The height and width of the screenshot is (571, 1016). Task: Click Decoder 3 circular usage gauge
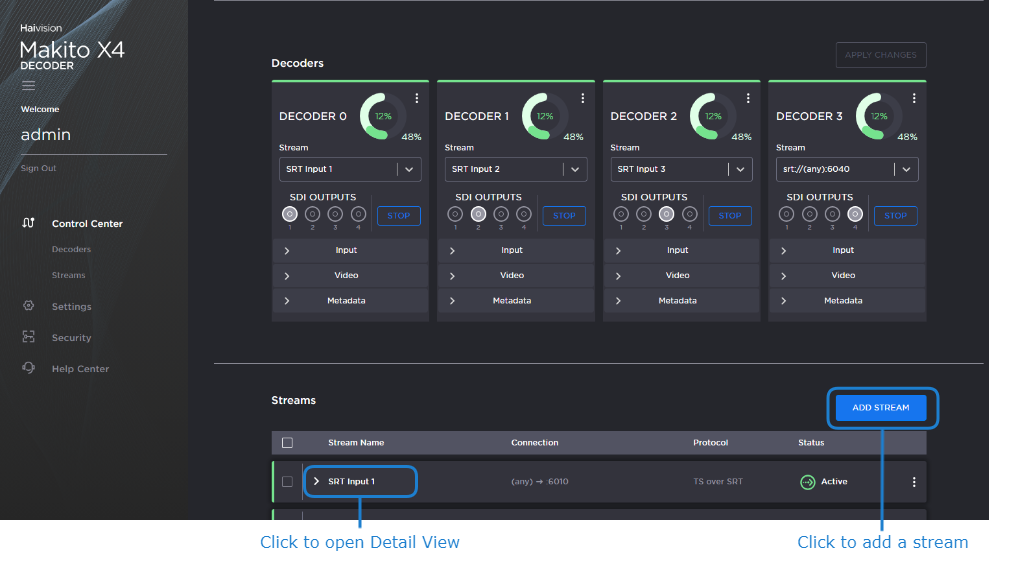tap(876, 116)
